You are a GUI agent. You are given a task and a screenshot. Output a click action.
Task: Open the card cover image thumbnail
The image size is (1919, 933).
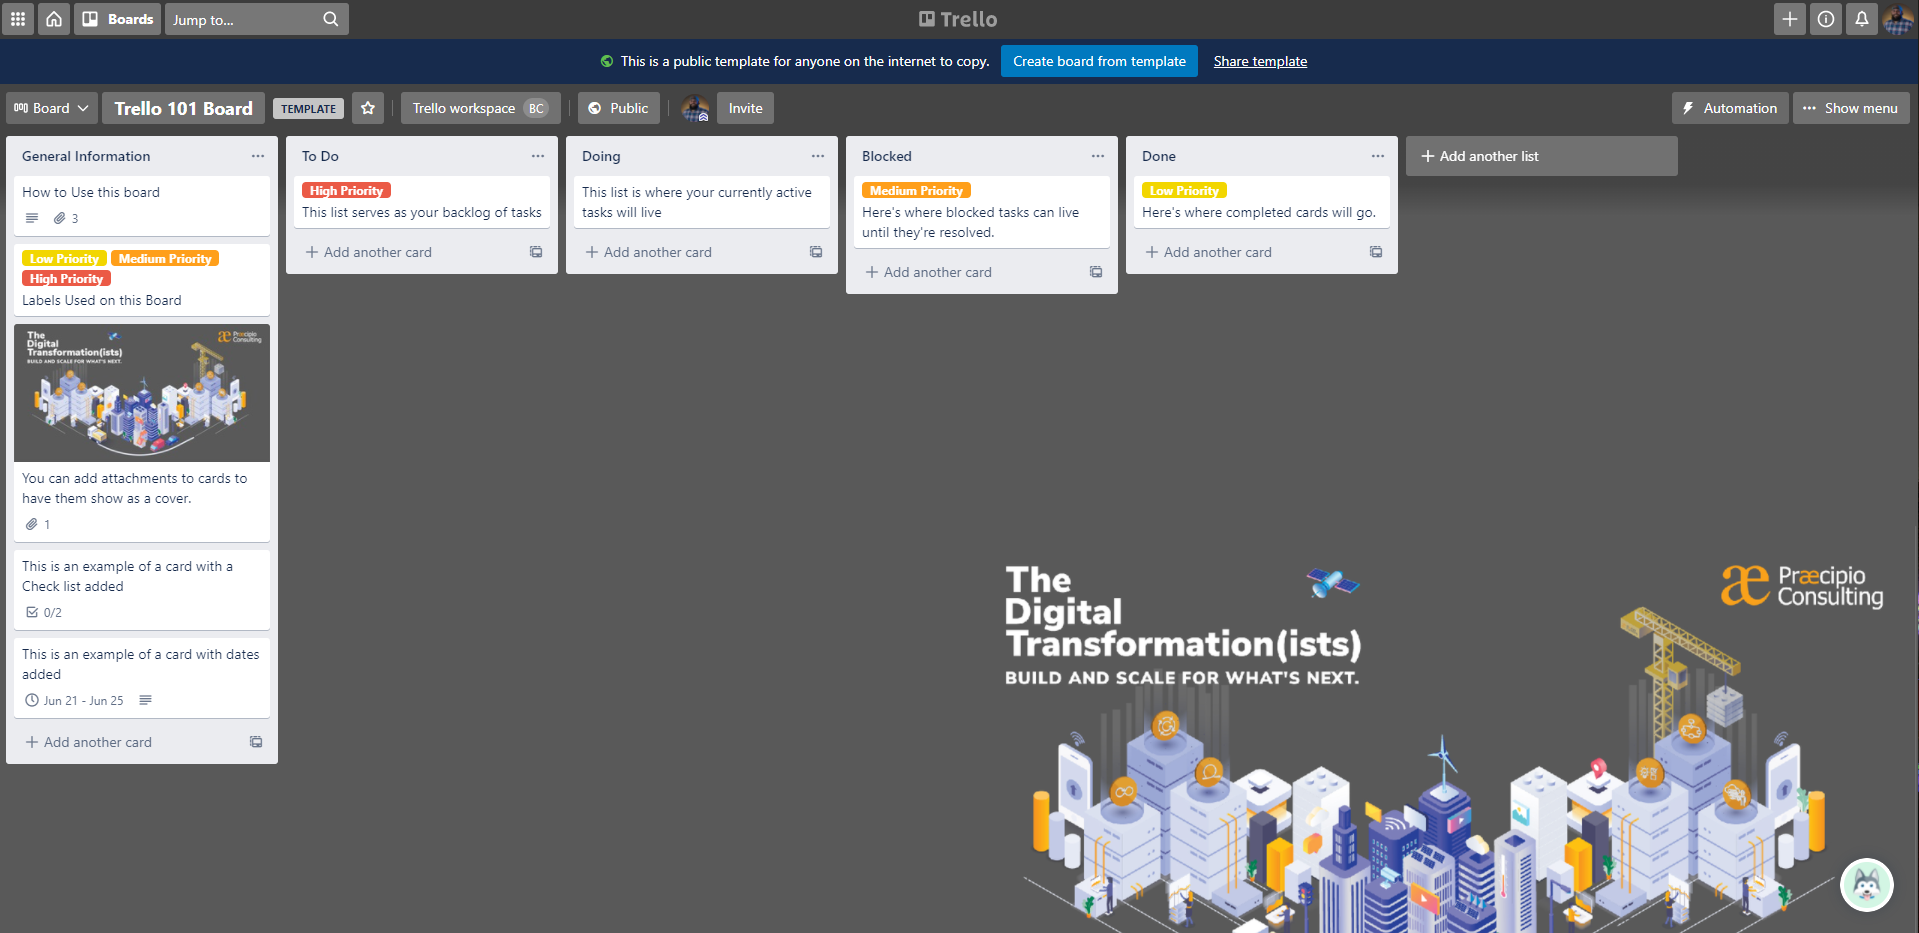click(142, 392)
